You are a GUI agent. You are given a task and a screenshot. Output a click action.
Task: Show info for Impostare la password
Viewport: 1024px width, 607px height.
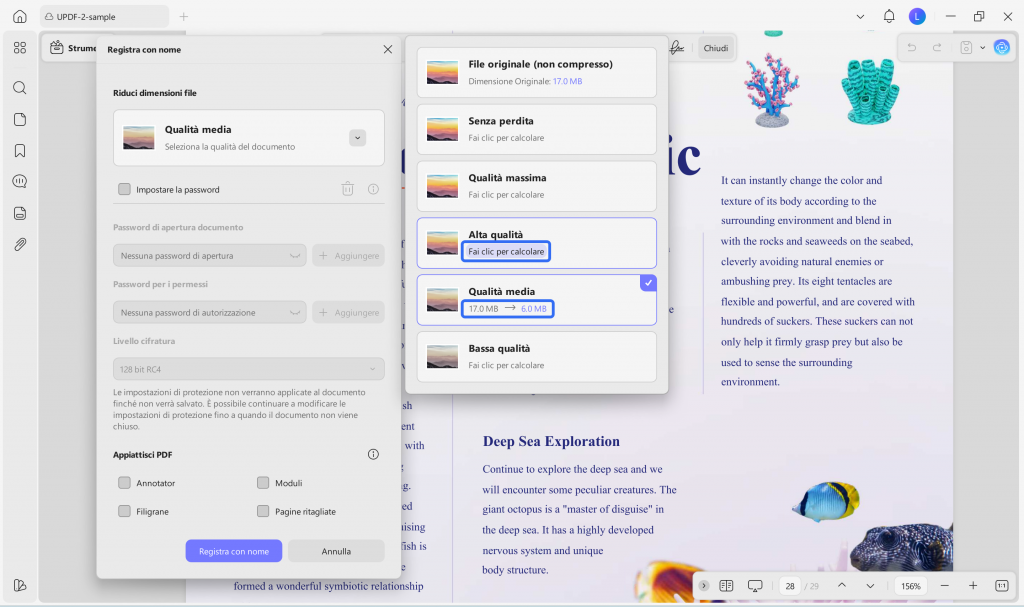tap(373, 189)
